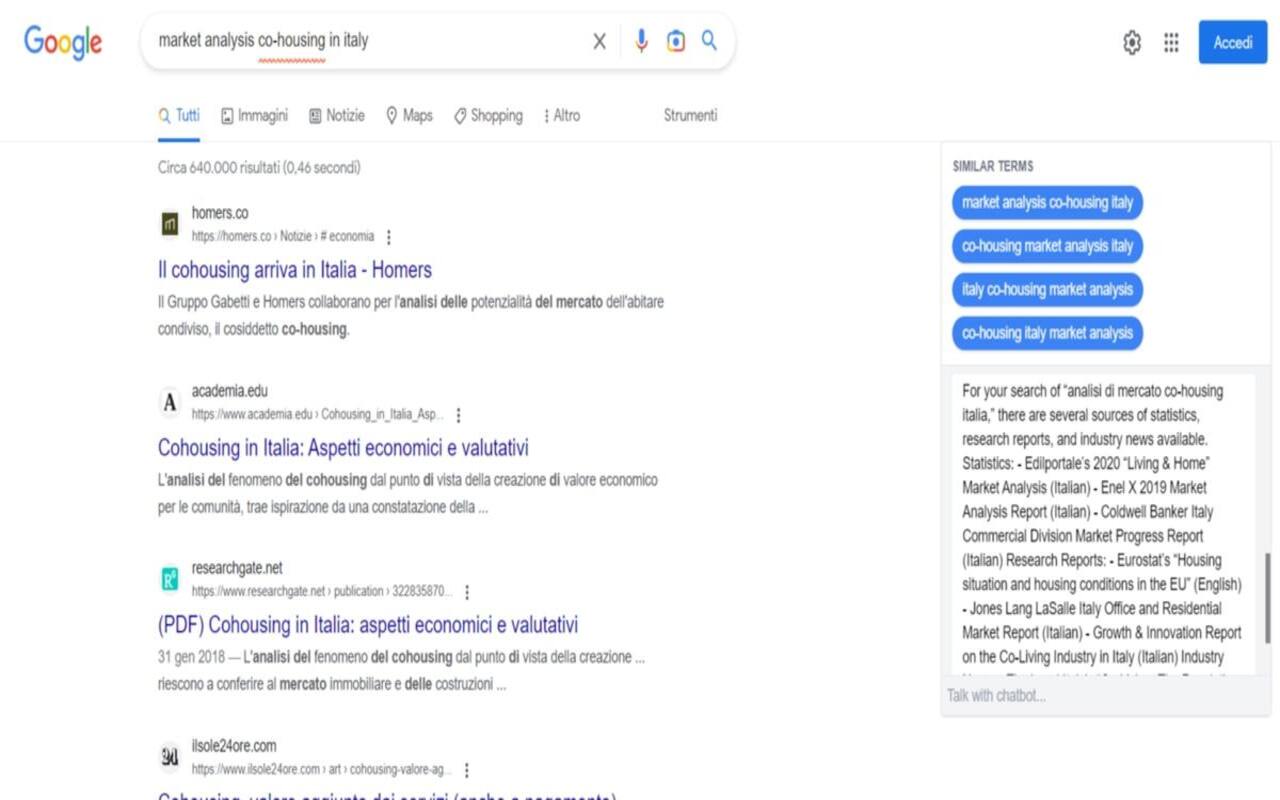Select the 'co-housing market analysis italy' chip
This screenshot has height=800, width=1280.
coord(1046,246)
